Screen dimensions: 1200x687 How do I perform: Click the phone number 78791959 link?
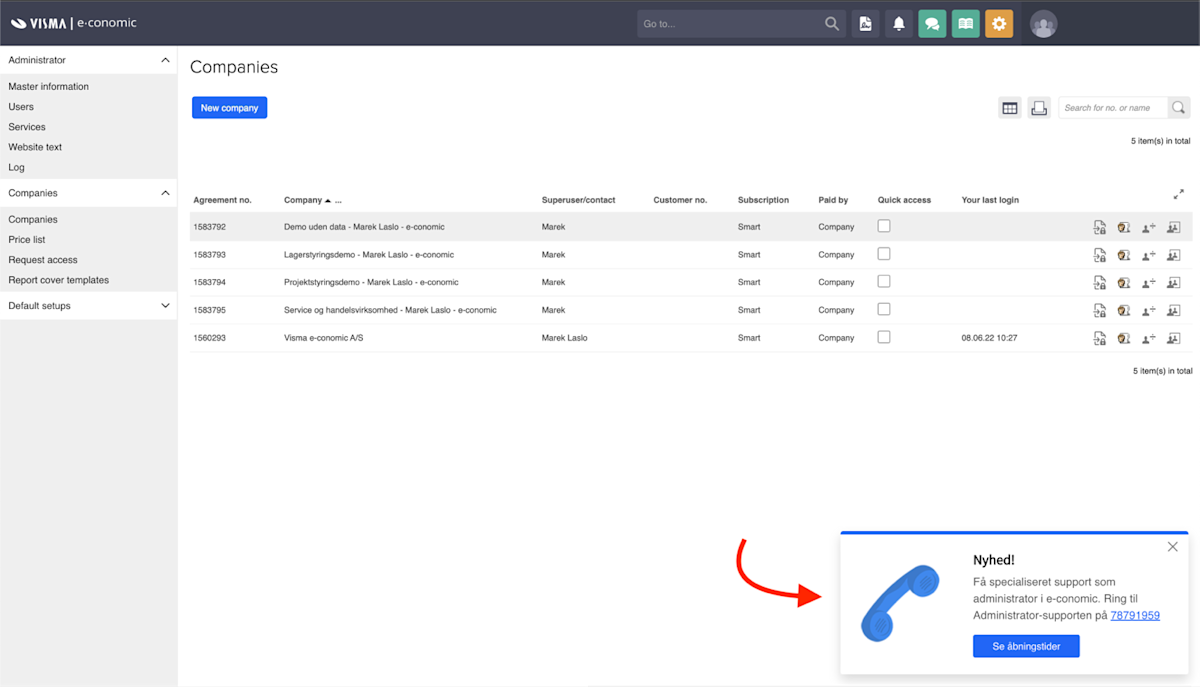click(1135, 616)
